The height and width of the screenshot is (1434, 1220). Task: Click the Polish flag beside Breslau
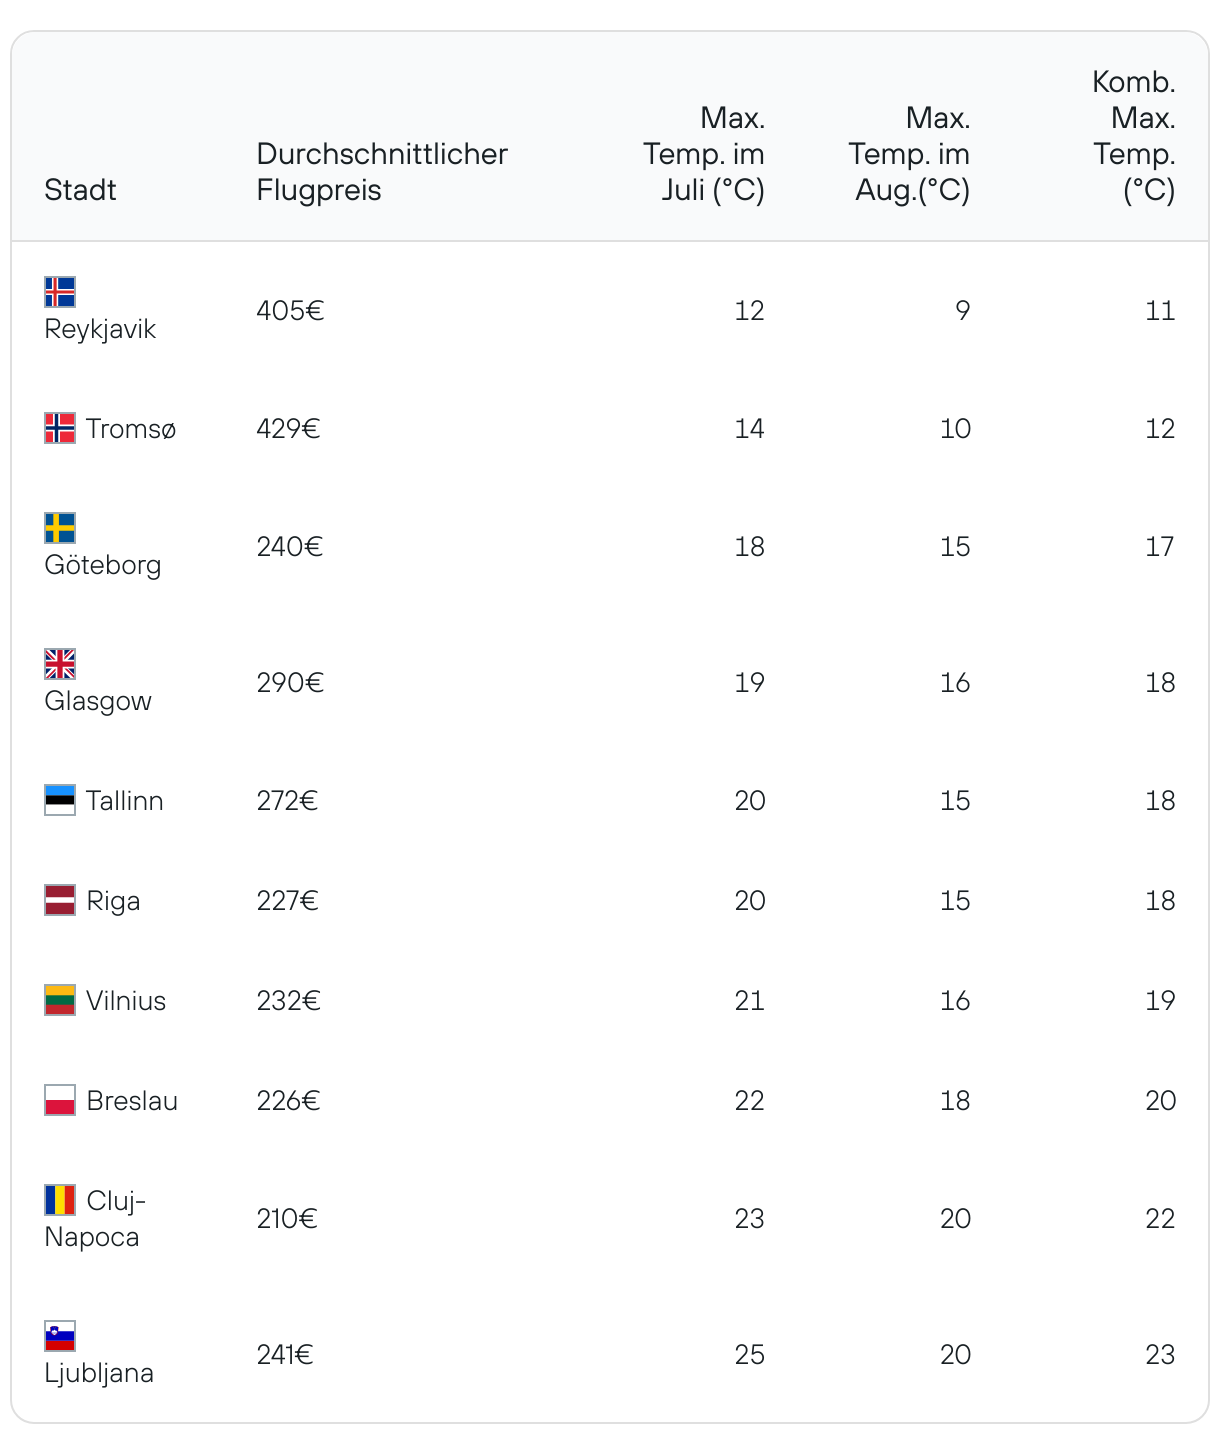60,1100
